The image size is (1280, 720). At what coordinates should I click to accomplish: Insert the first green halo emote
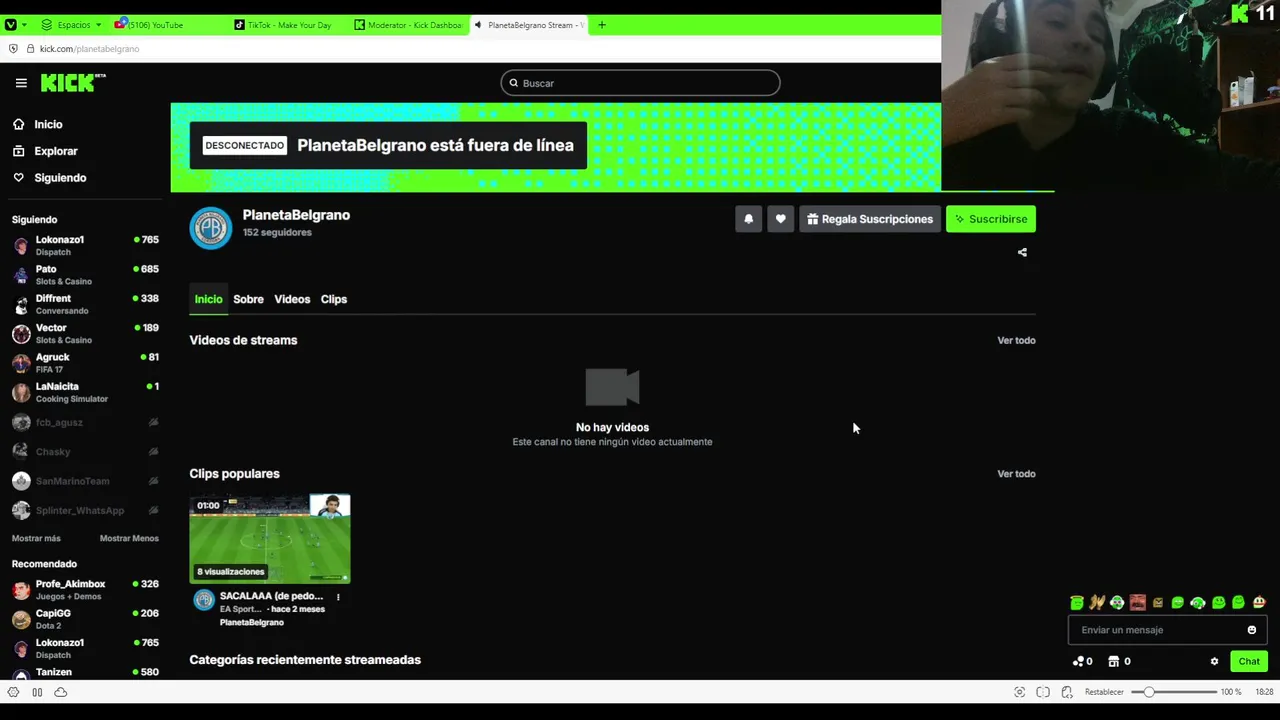pos(1077,602)
